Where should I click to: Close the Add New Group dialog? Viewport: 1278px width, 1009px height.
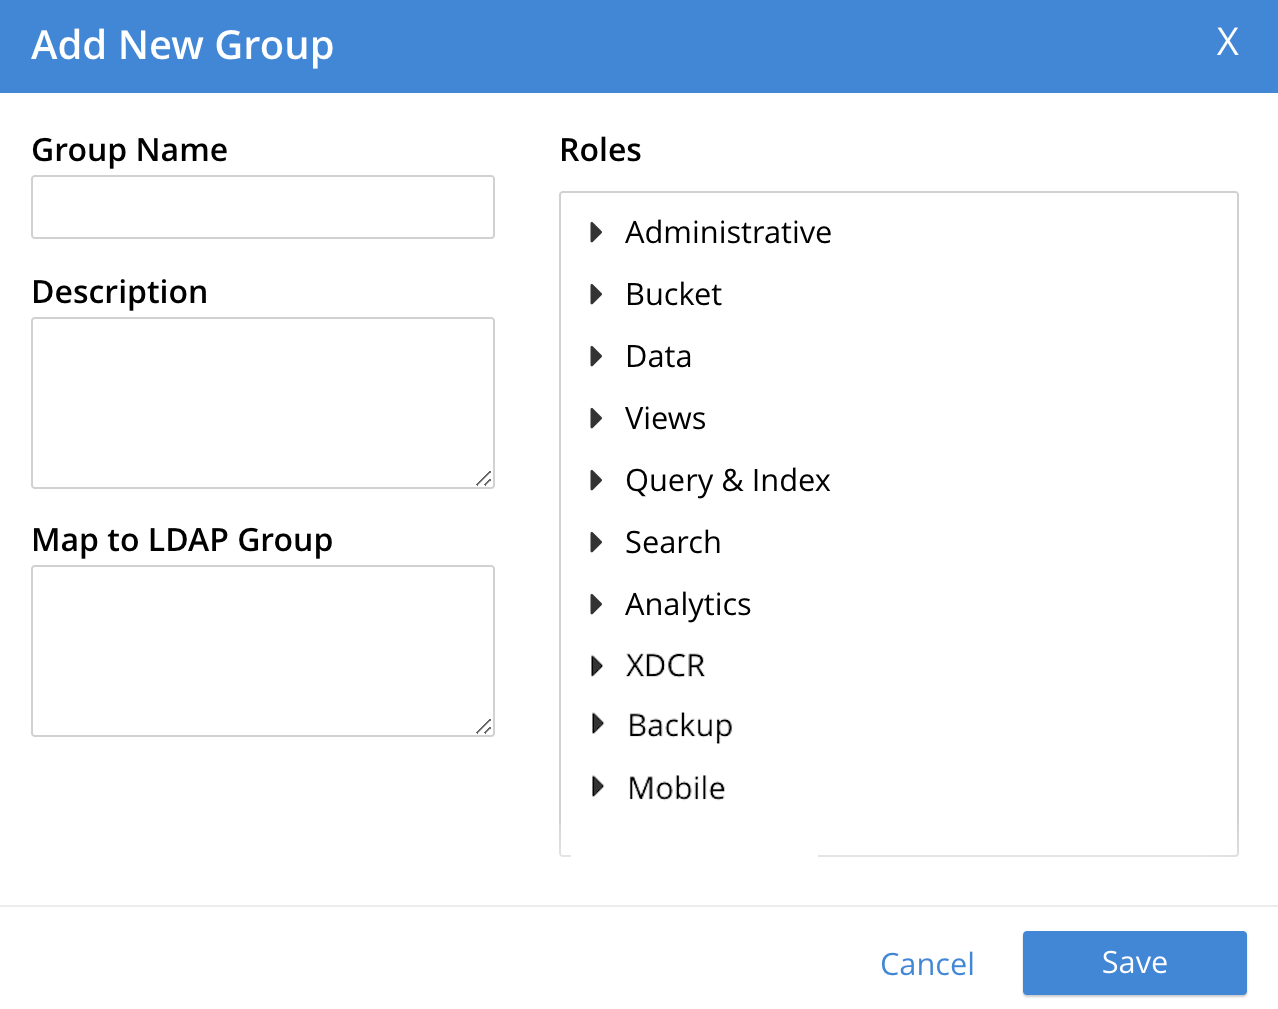1227,42
